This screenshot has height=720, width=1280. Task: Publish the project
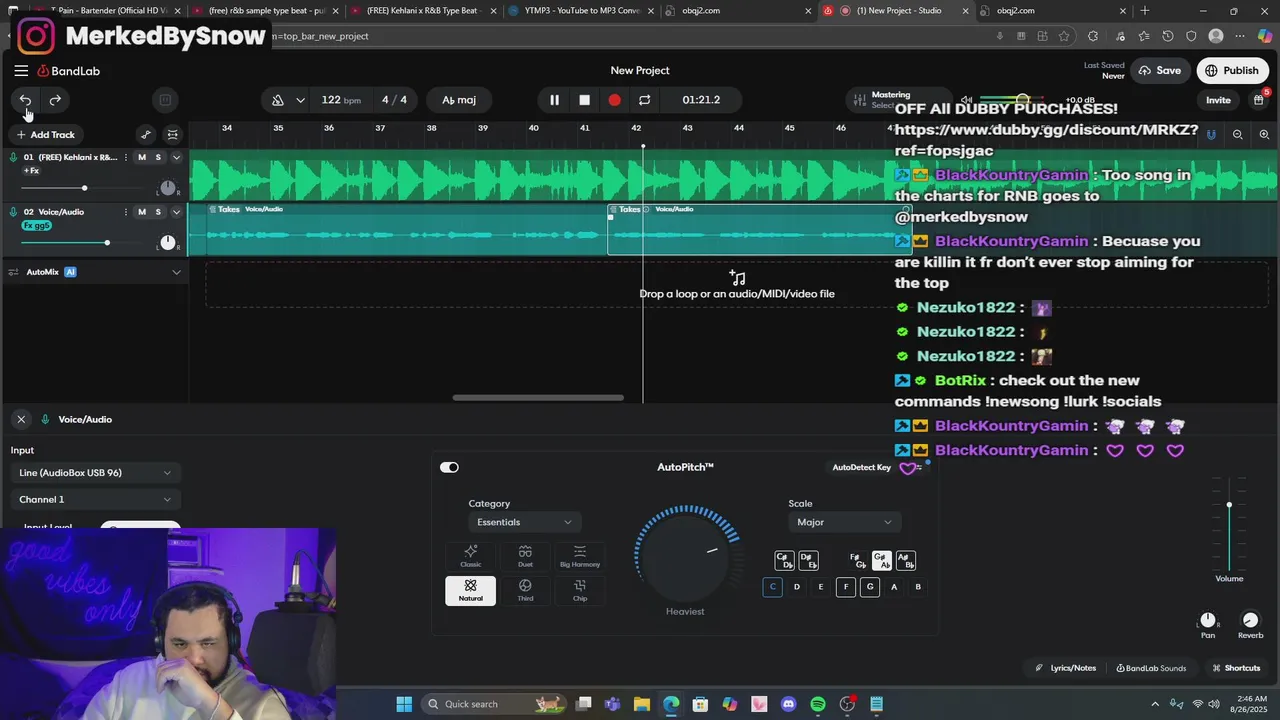(x=1232, y=71)
